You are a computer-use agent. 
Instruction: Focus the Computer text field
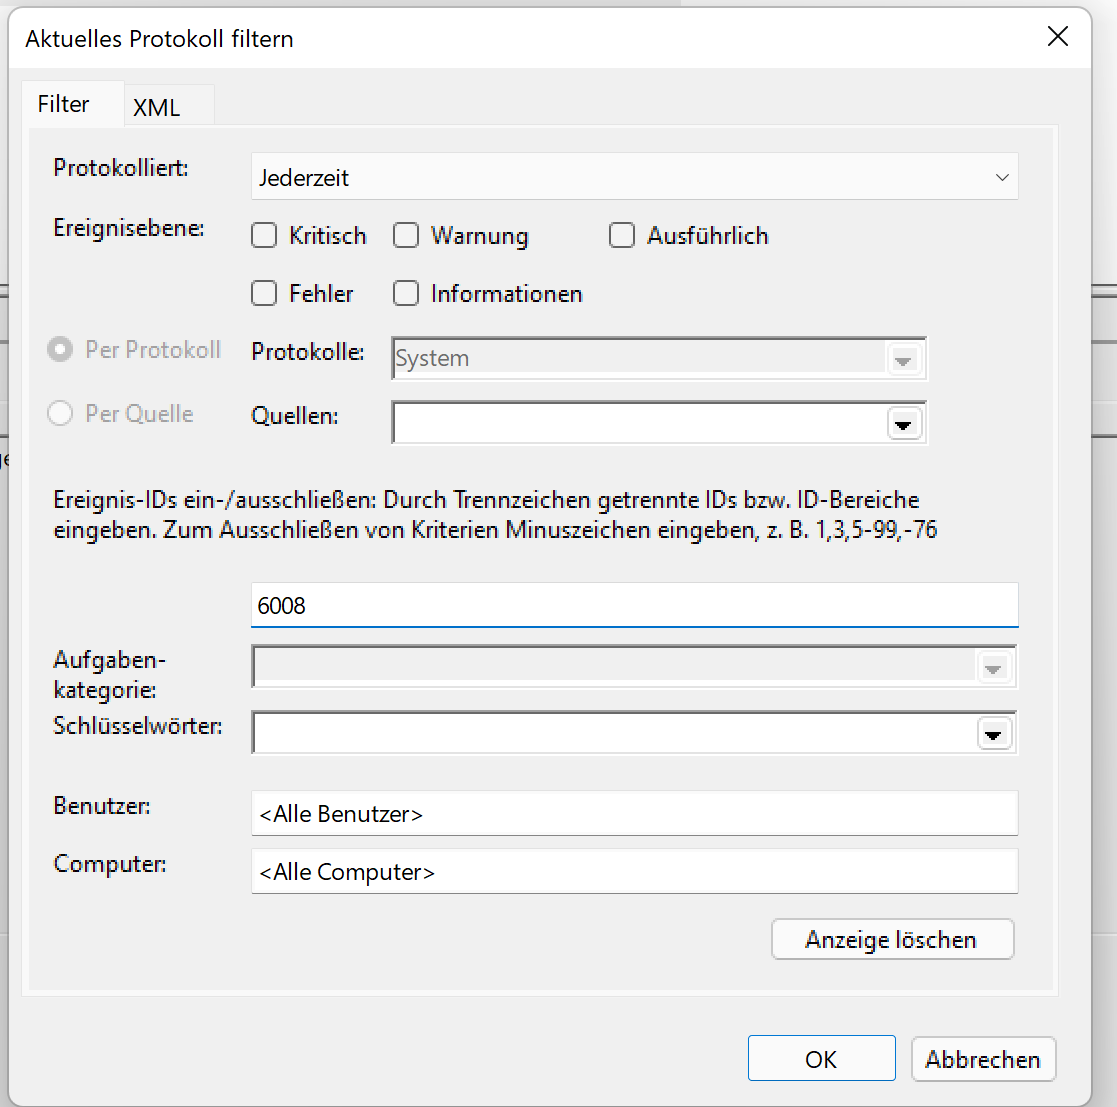(634, 872)
